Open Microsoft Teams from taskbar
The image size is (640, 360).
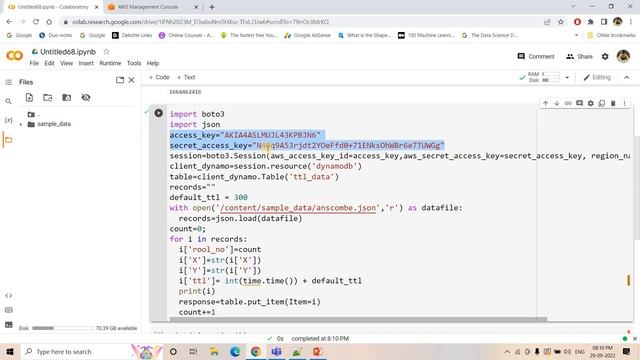pyautogui.click(x=276, y=351)
